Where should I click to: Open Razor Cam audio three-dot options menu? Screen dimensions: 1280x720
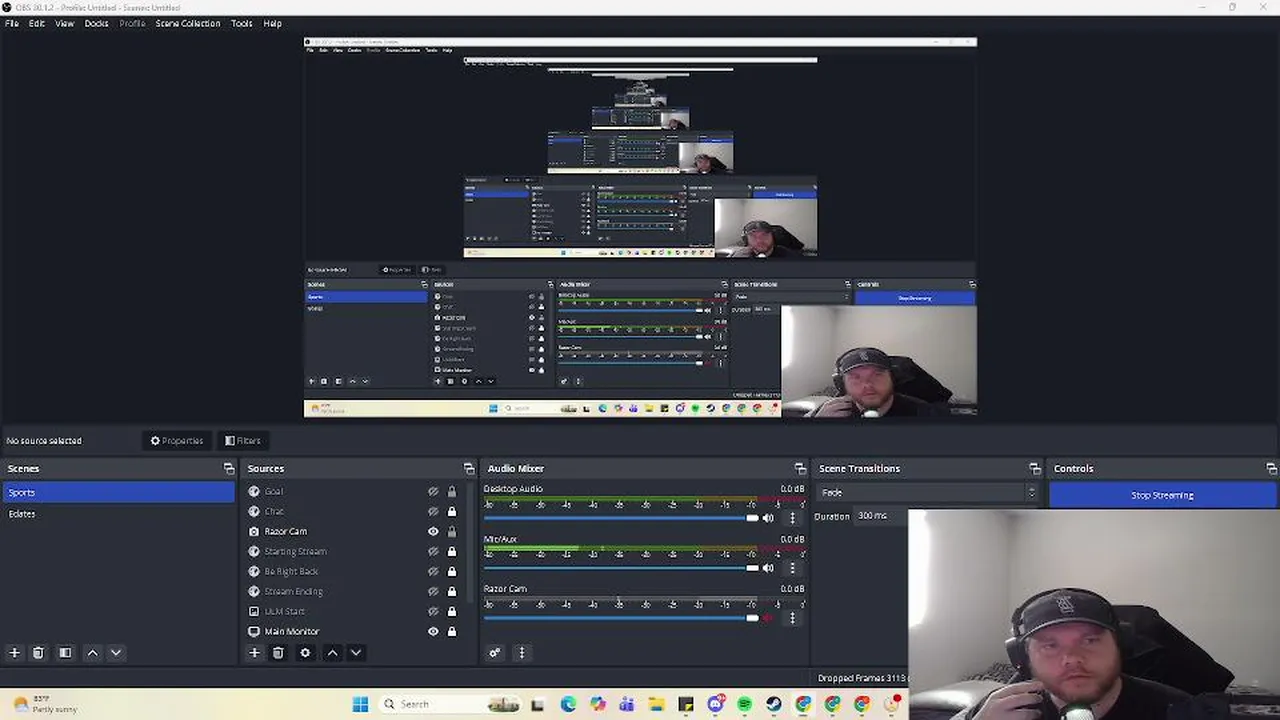[x=792, y=618]
